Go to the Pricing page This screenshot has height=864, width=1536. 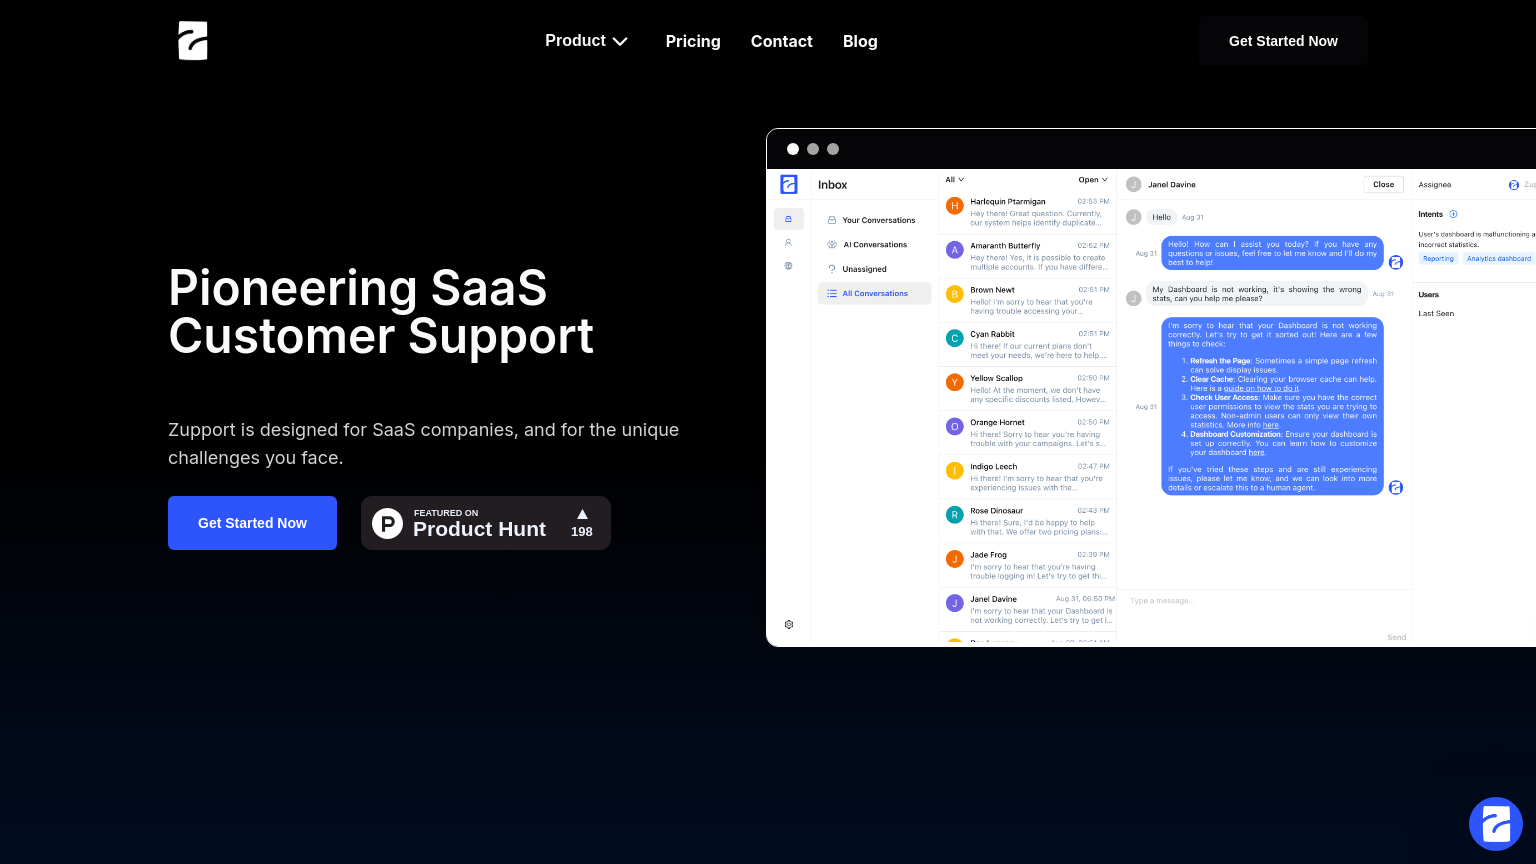pyautogui.click(x=693, y=41)
